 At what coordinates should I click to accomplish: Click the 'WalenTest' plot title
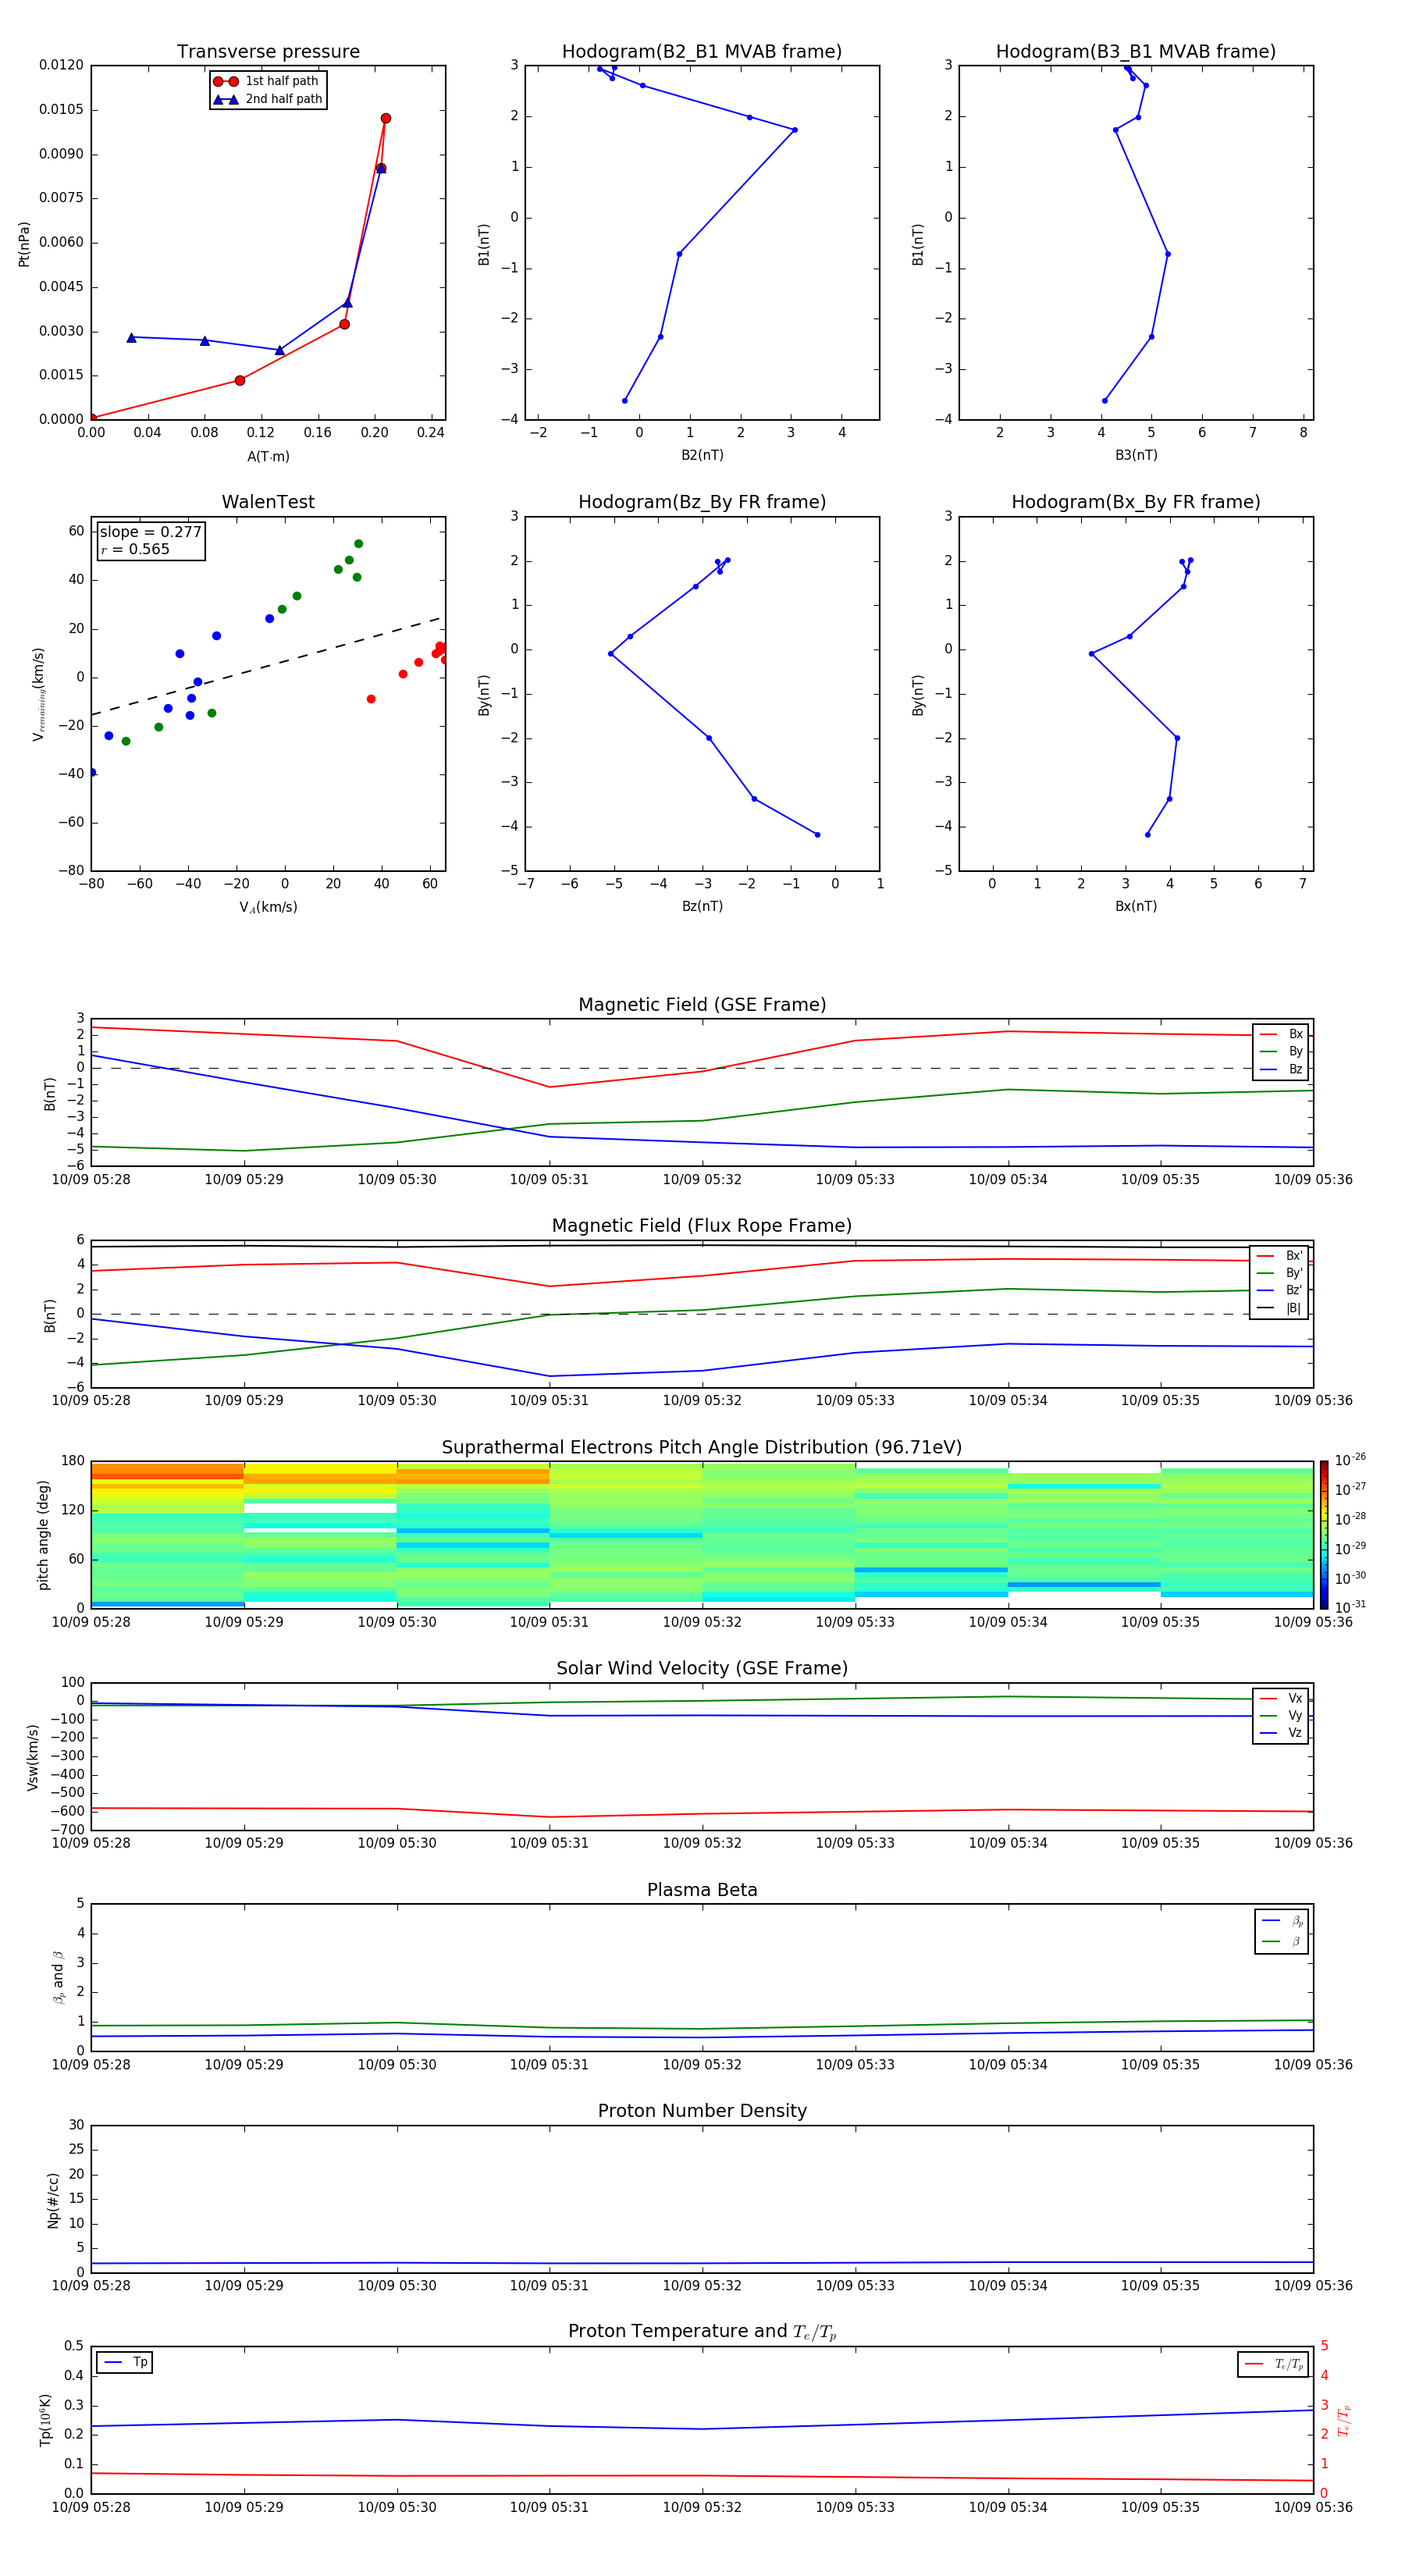[x=268, y=502]
